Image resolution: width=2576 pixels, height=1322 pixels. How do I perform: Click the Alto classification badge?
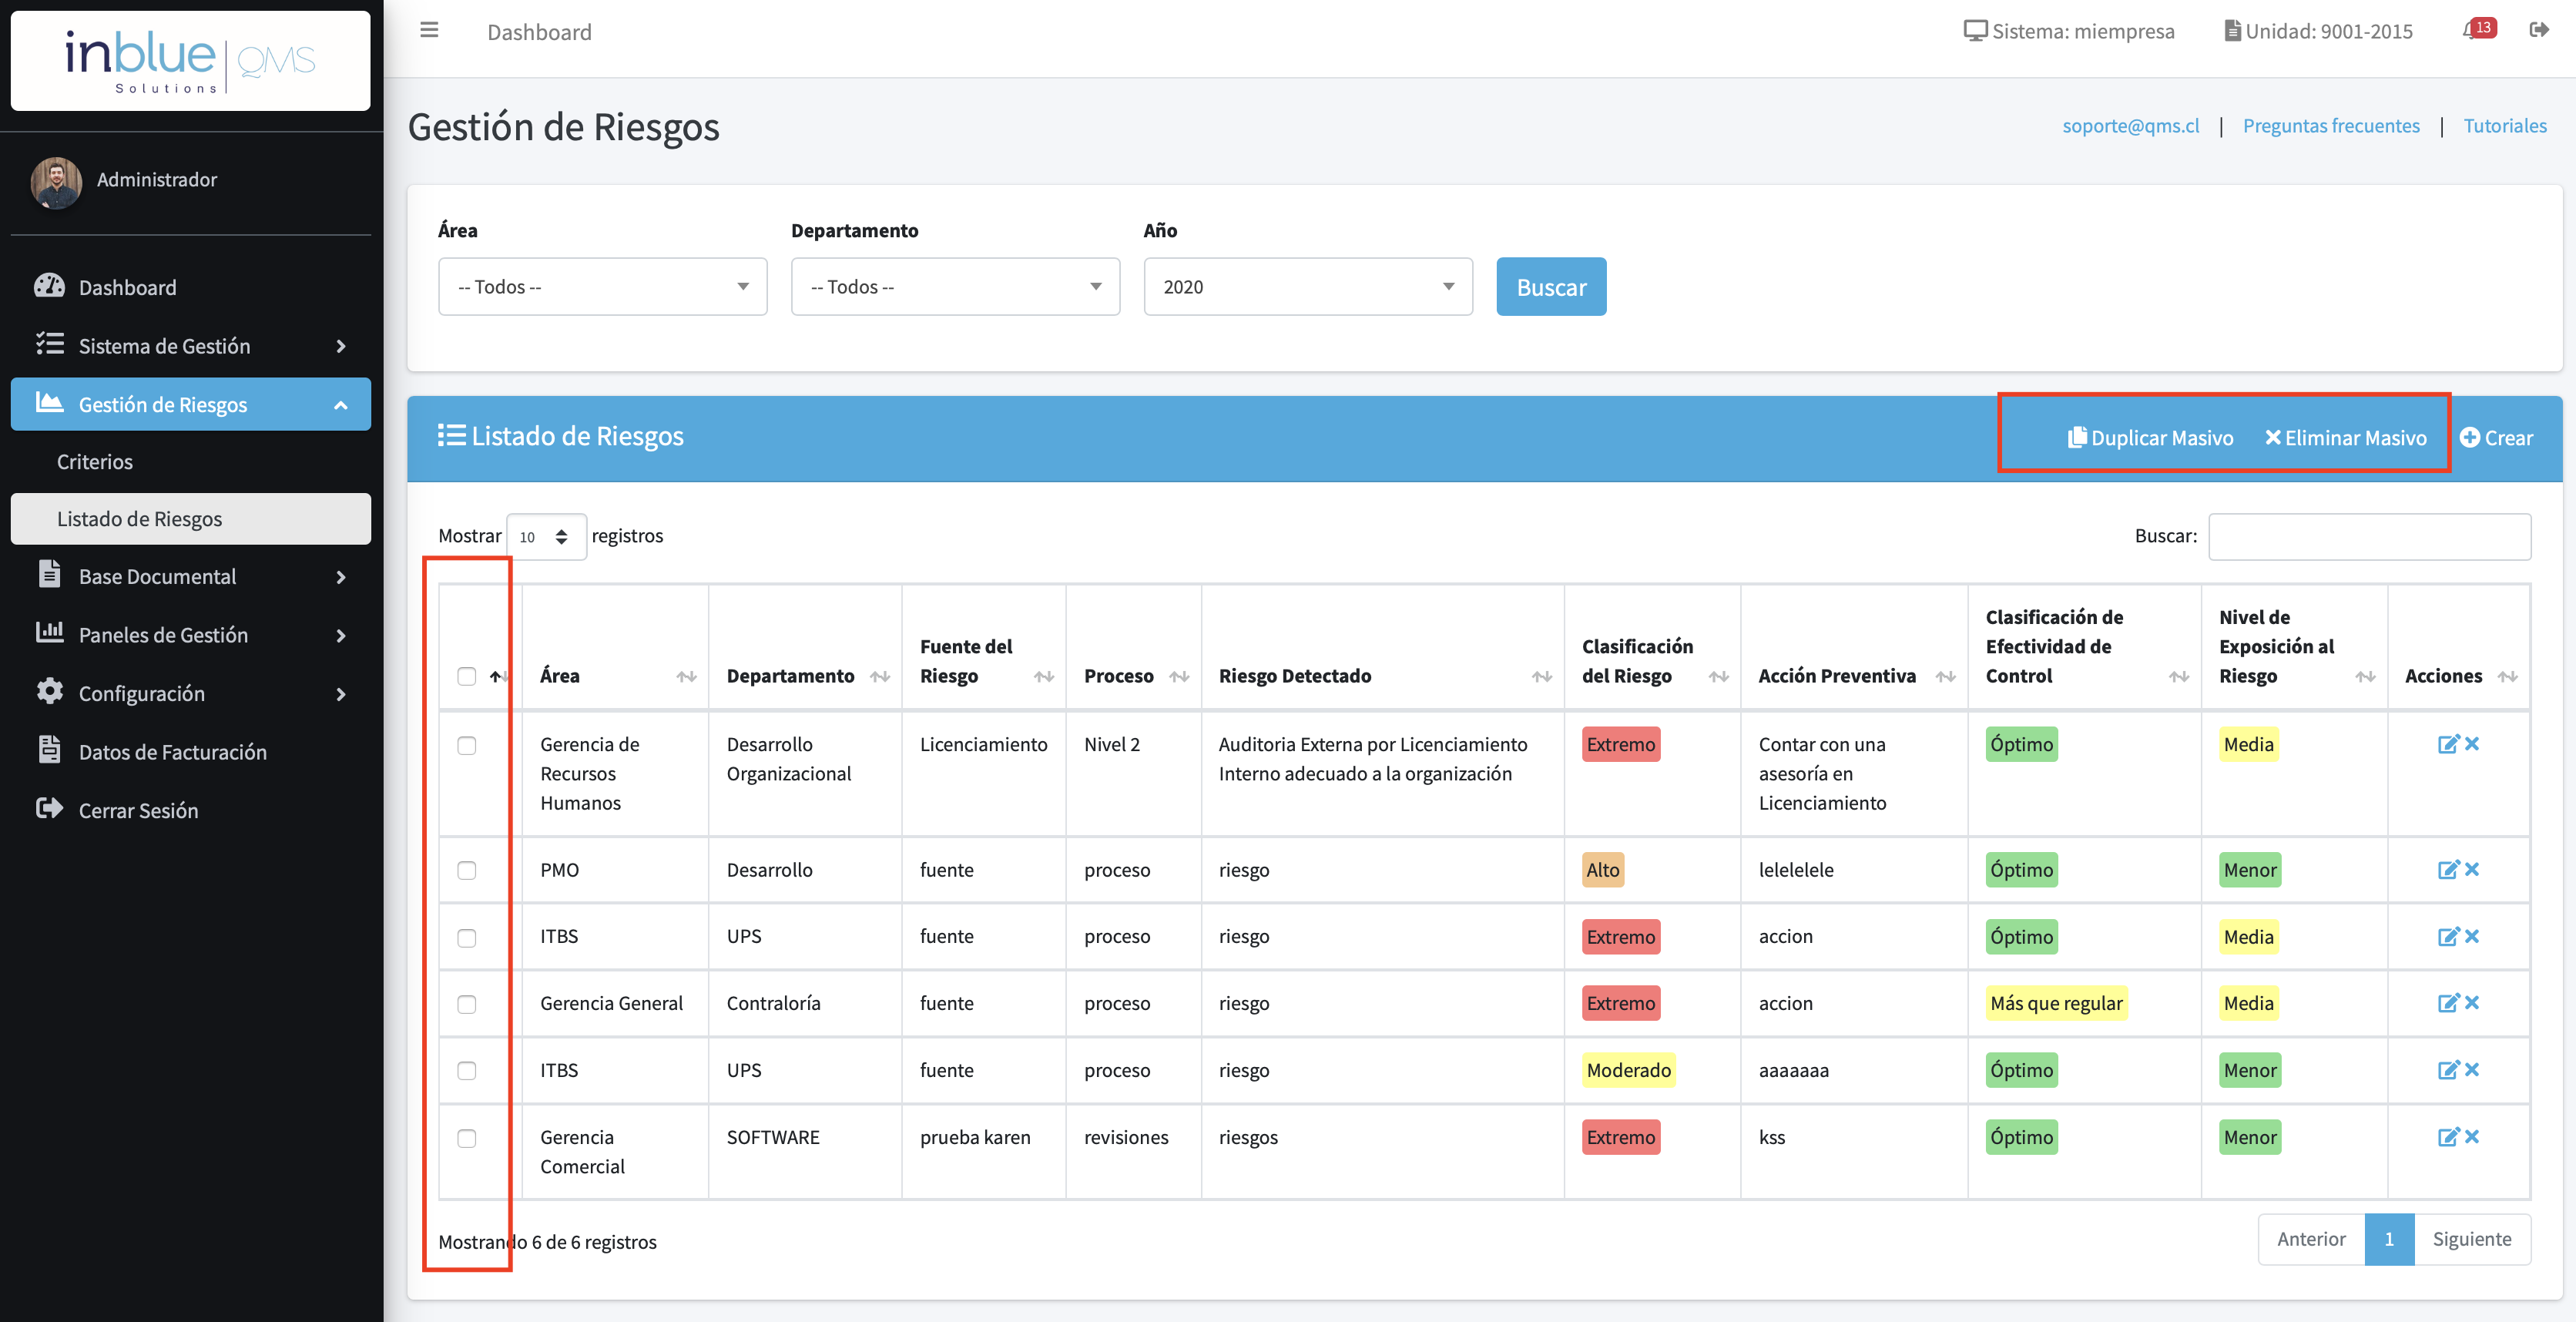pyautogui.click(x=1602, y=869)
